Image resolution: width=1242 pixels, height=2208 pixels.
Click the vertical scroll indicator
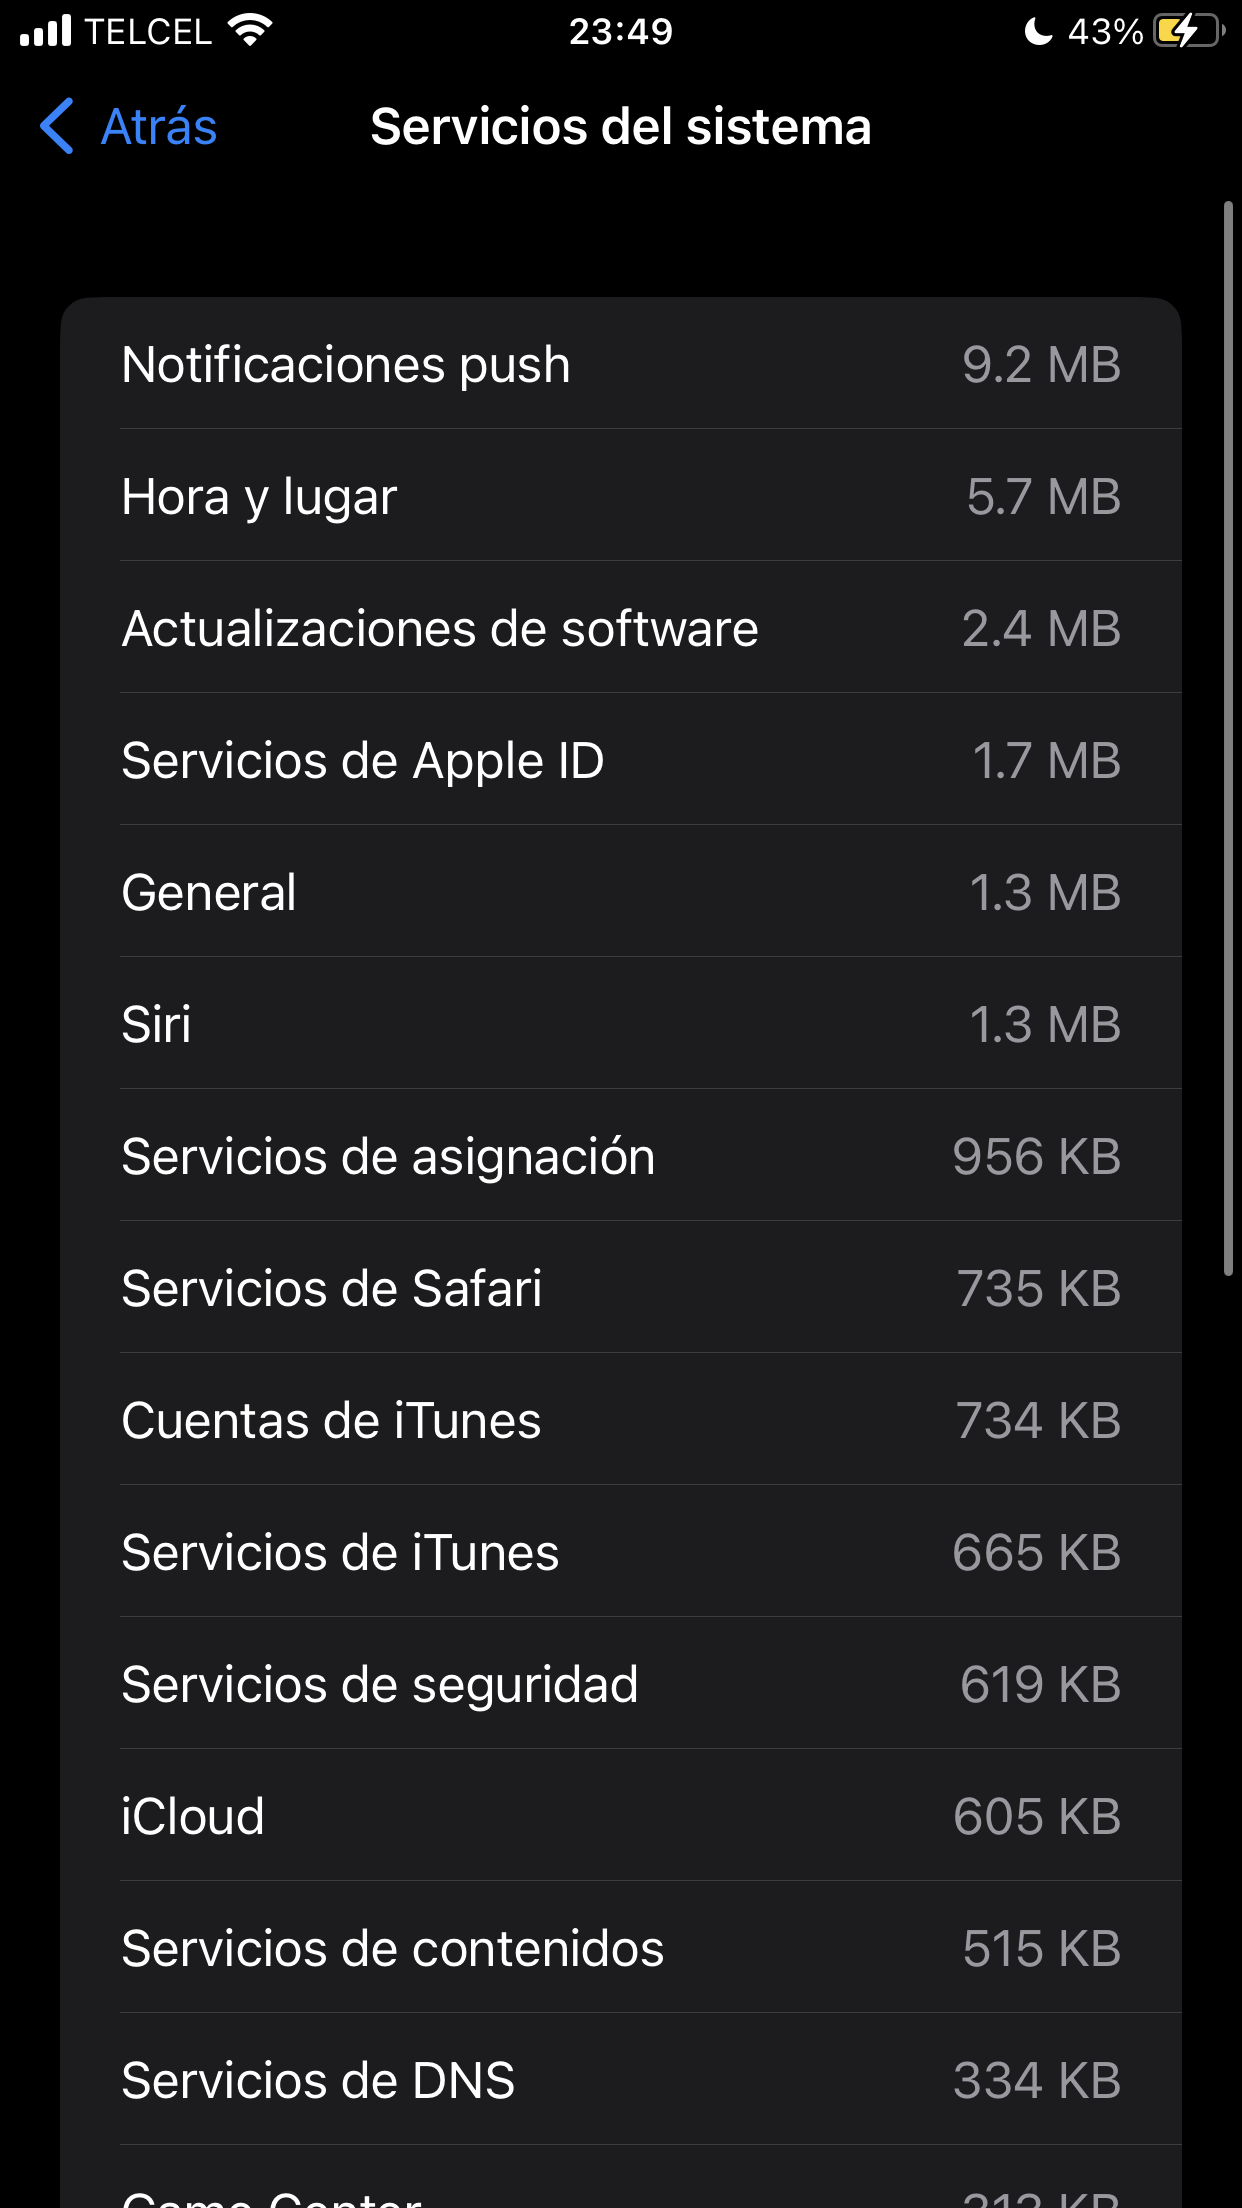[1228, 738]
